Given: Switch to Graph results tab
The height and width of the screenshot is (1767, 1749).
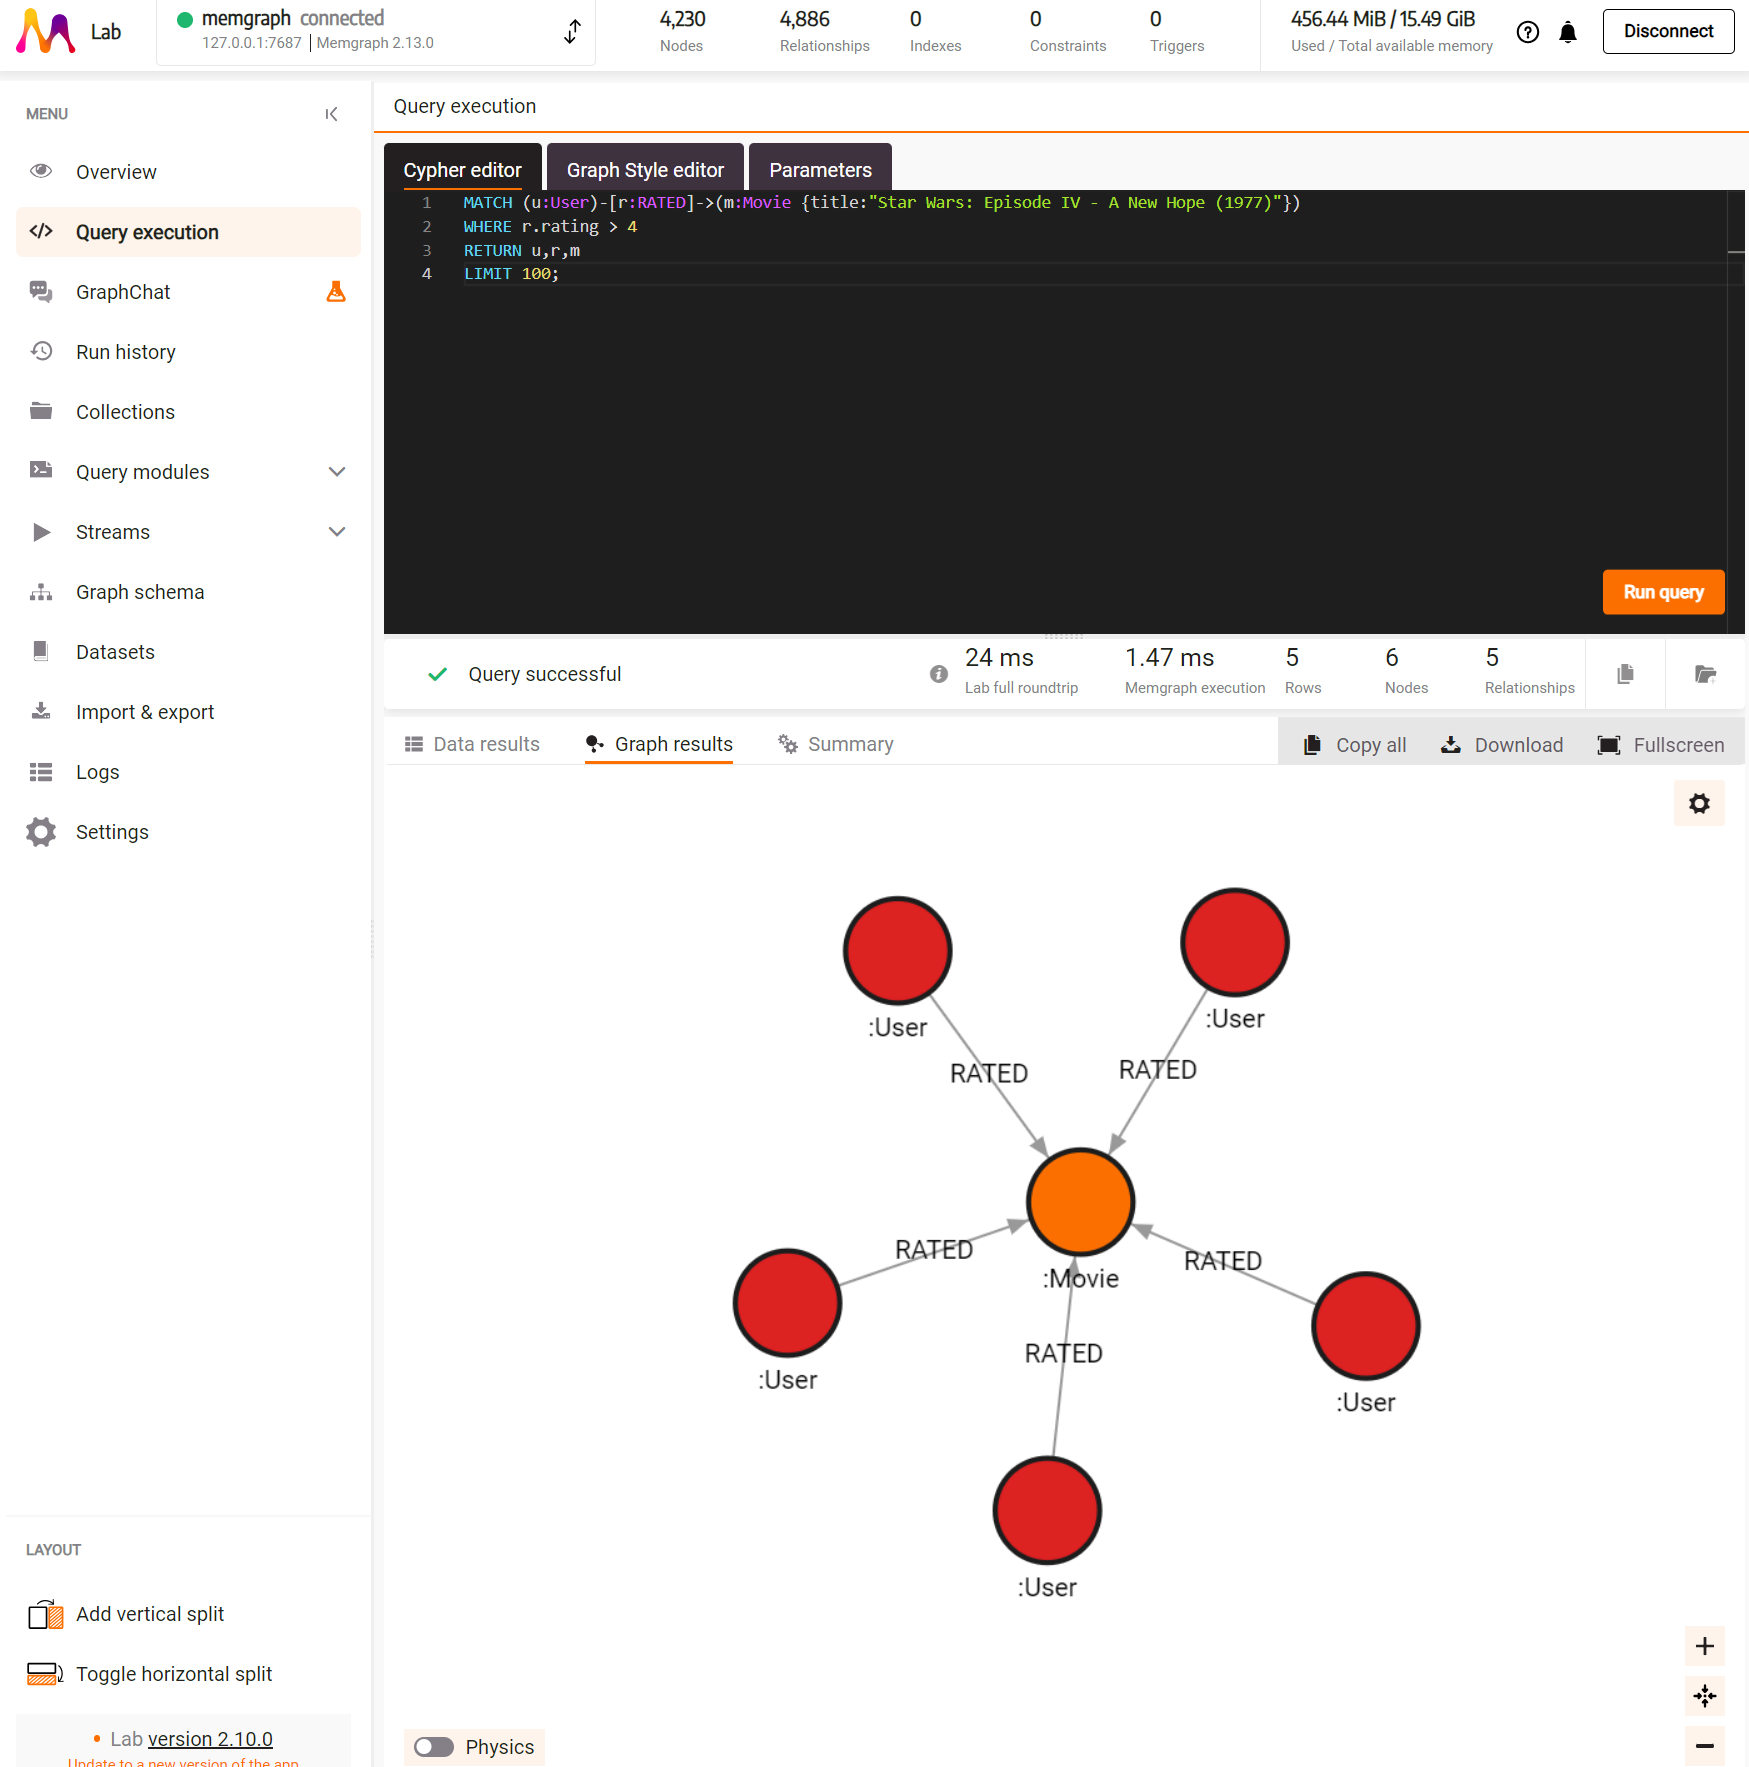Looking at the screenshot, I should 659,744.
